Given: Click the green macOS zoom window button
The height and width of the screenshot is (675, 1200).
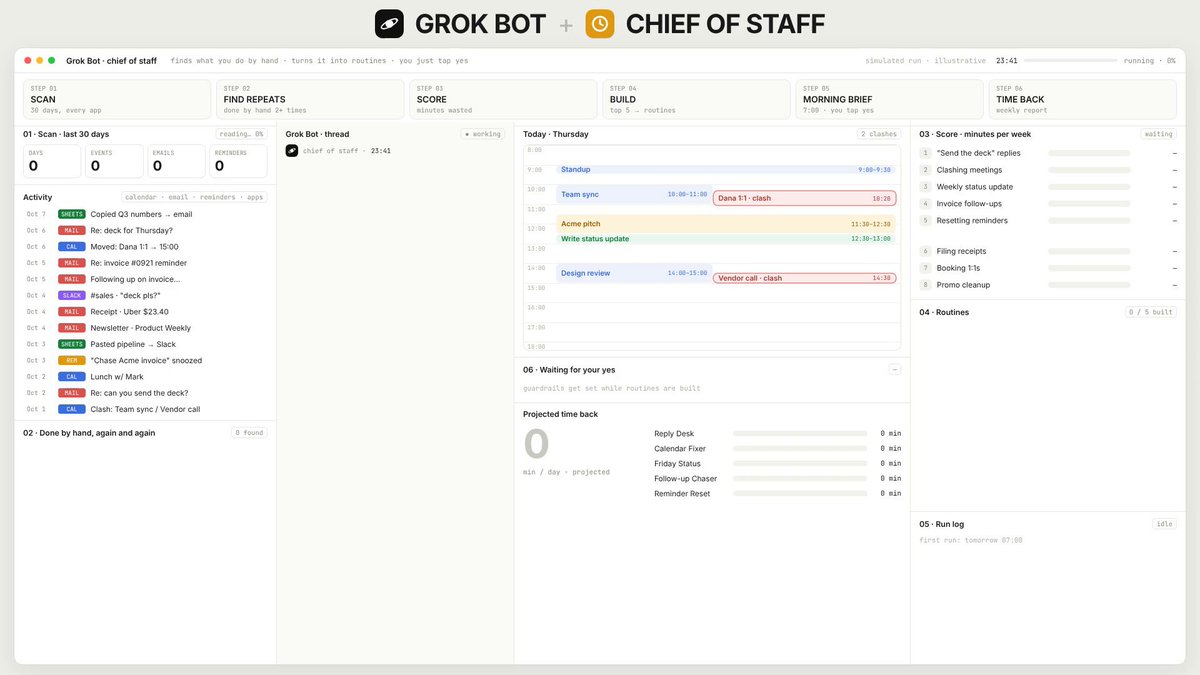Looking at the screenshot, I should 51,61.
